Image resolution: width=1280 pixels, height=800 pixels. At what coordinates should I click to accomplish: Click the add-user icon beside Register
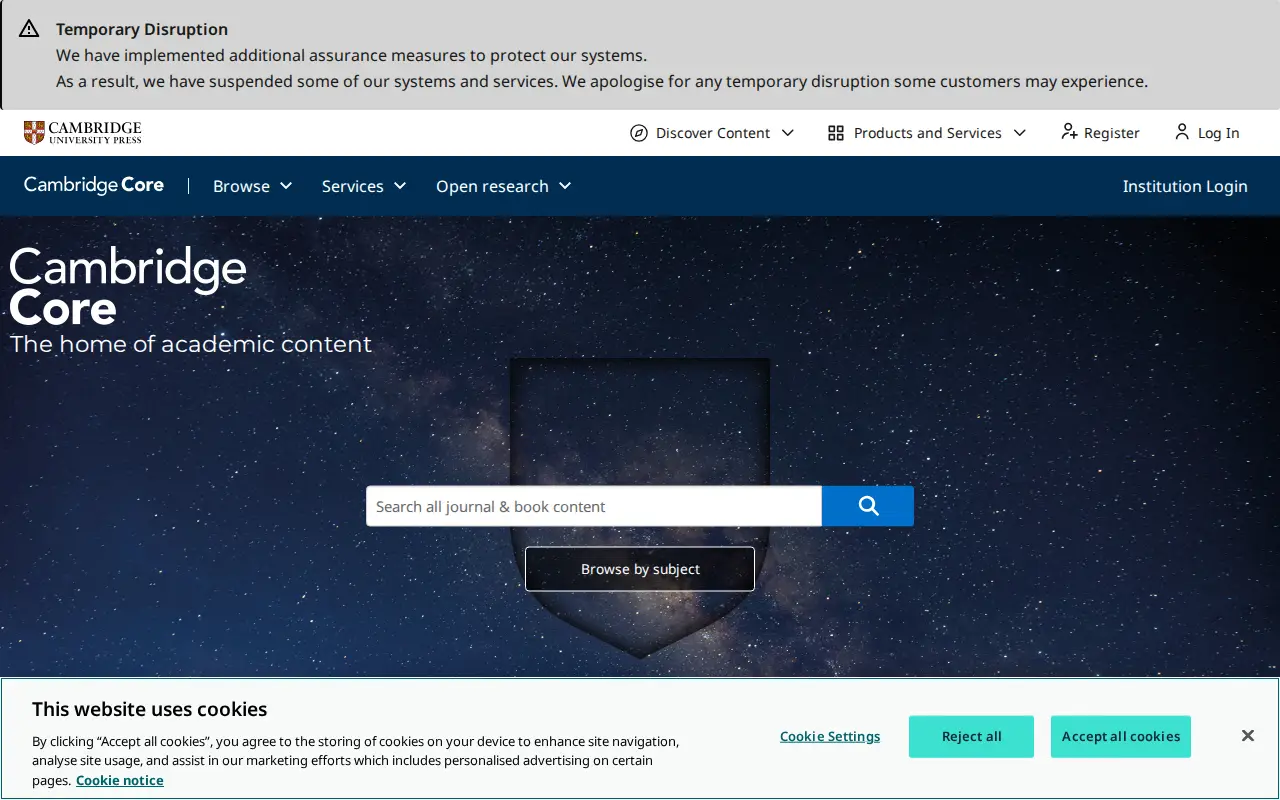pyautogui.click(x=1069, y=132)
